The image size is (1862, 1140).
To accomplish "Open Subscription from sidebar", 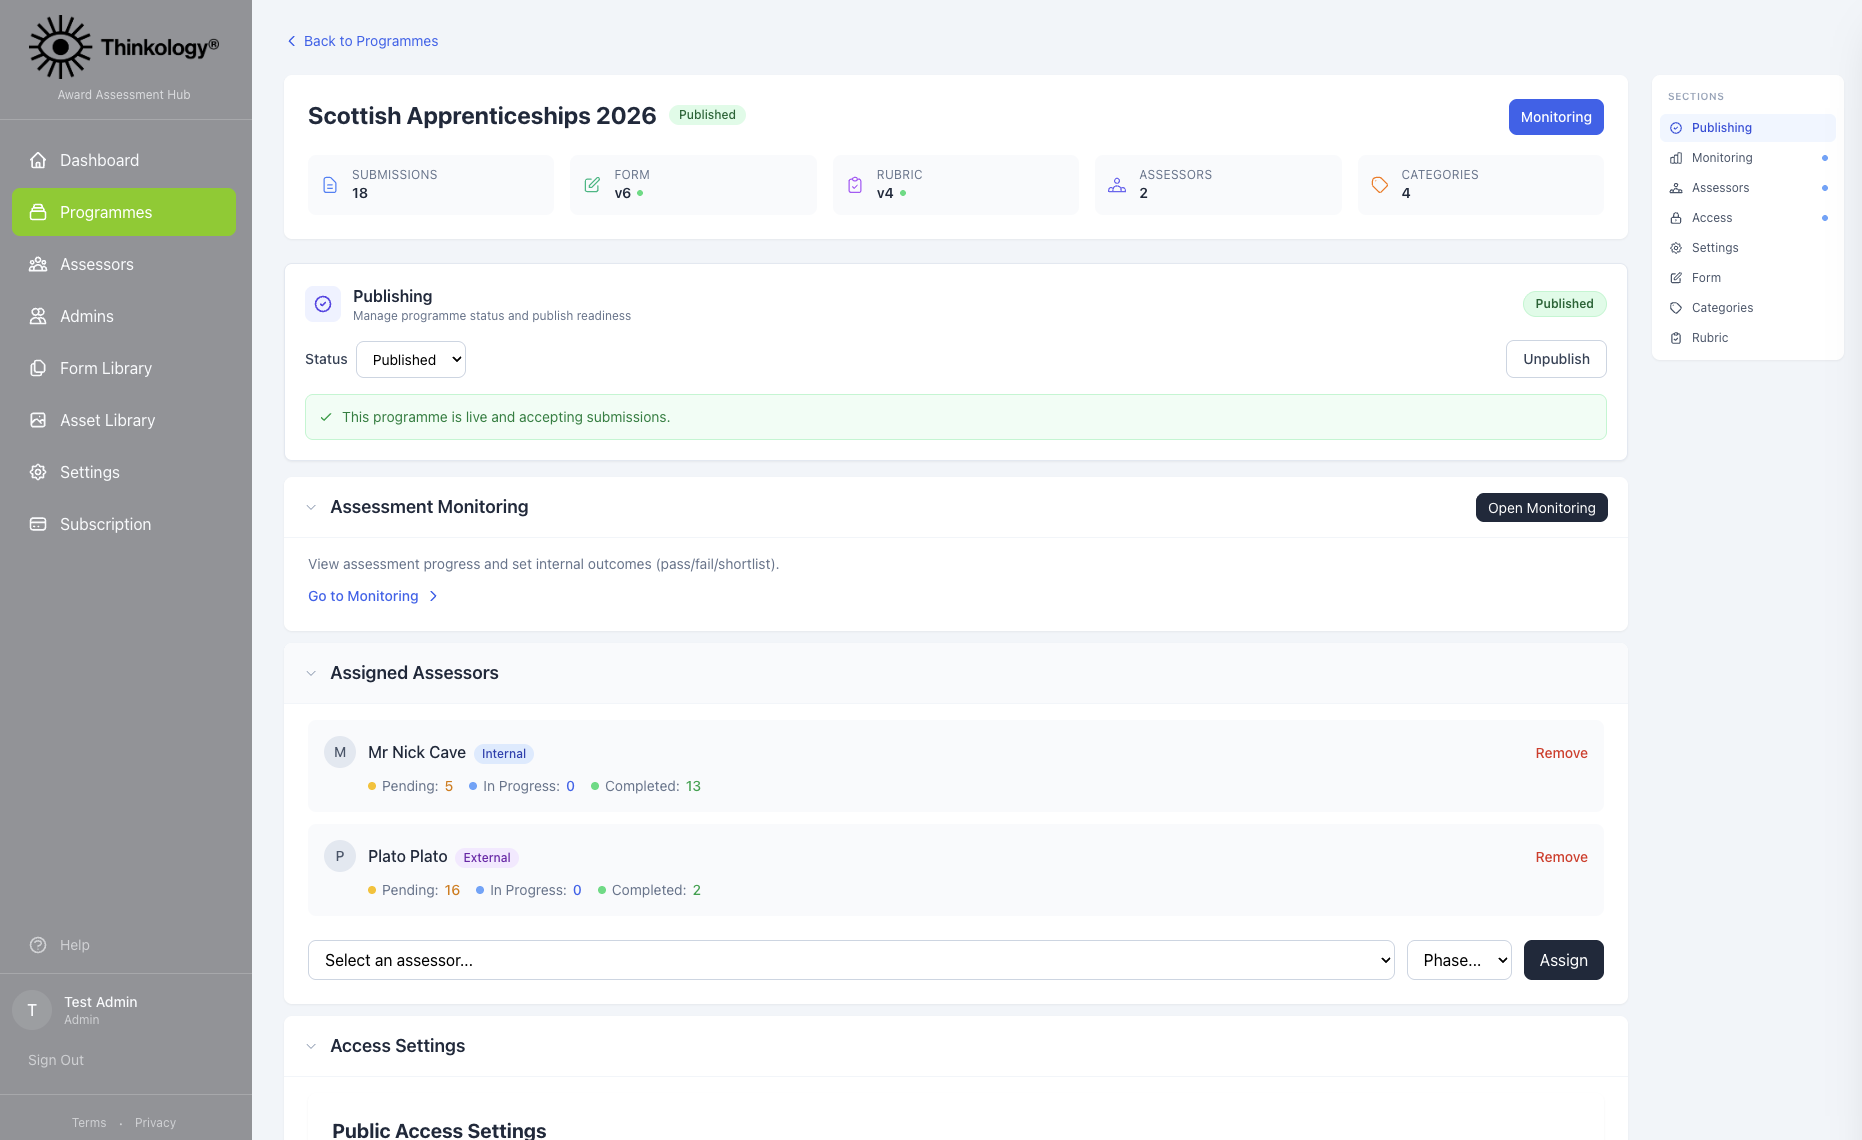I will coord(124,524).
